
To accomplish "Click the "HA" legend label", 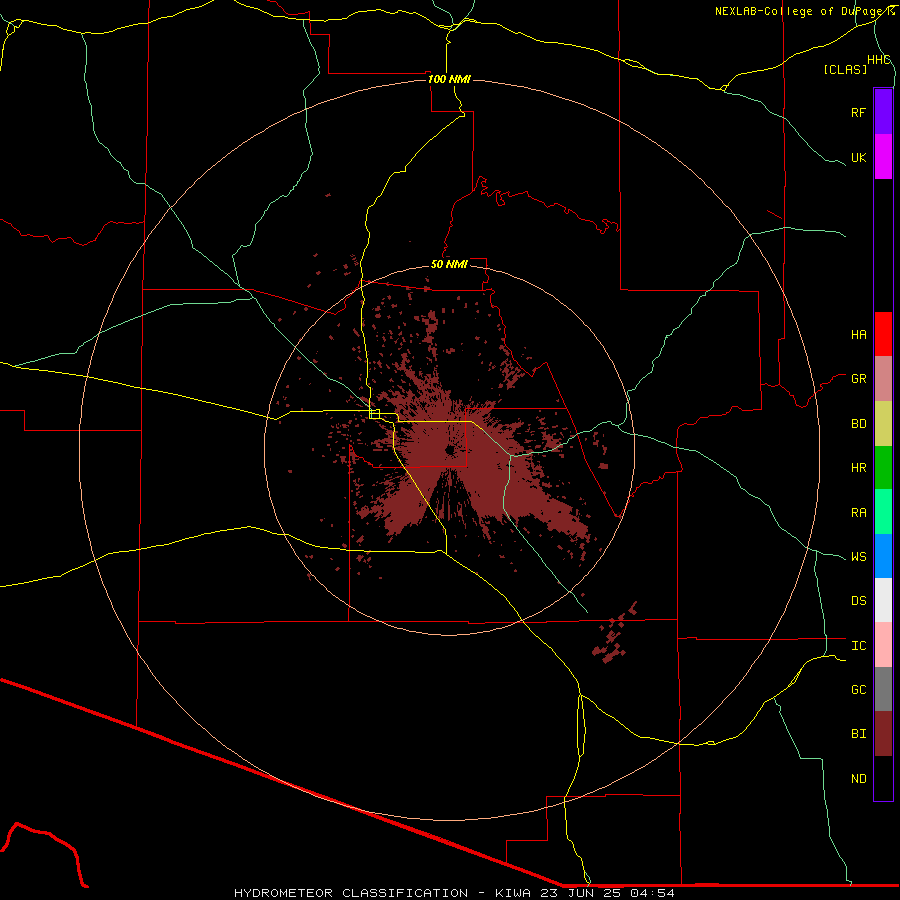I will [x=858, y=335].
